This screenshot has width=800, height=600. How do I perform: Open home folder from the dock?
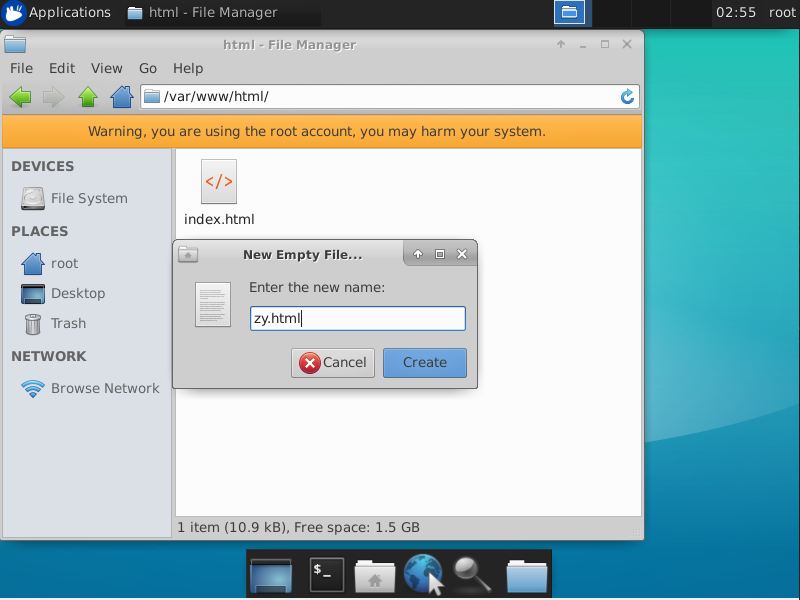pyautogui.click(x=375, y=576)
